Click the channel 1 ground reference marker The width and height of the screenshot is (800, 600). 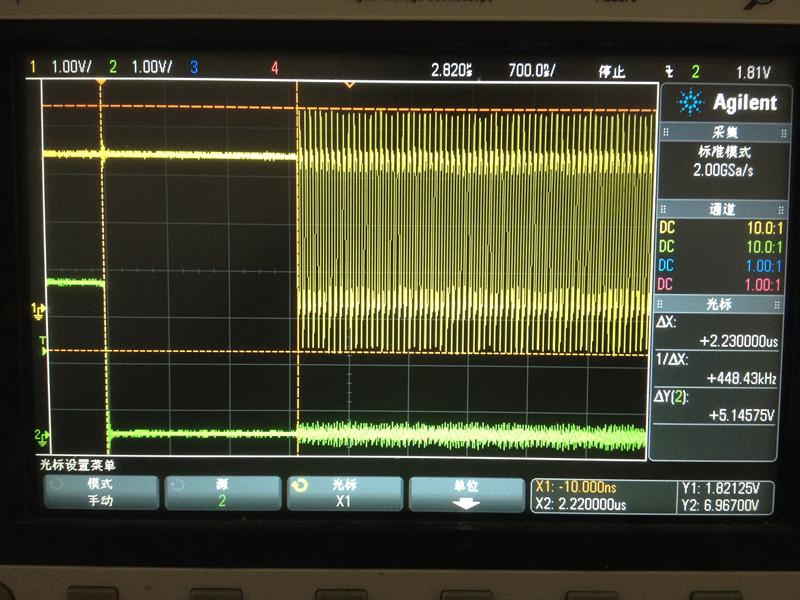[38, 311]
